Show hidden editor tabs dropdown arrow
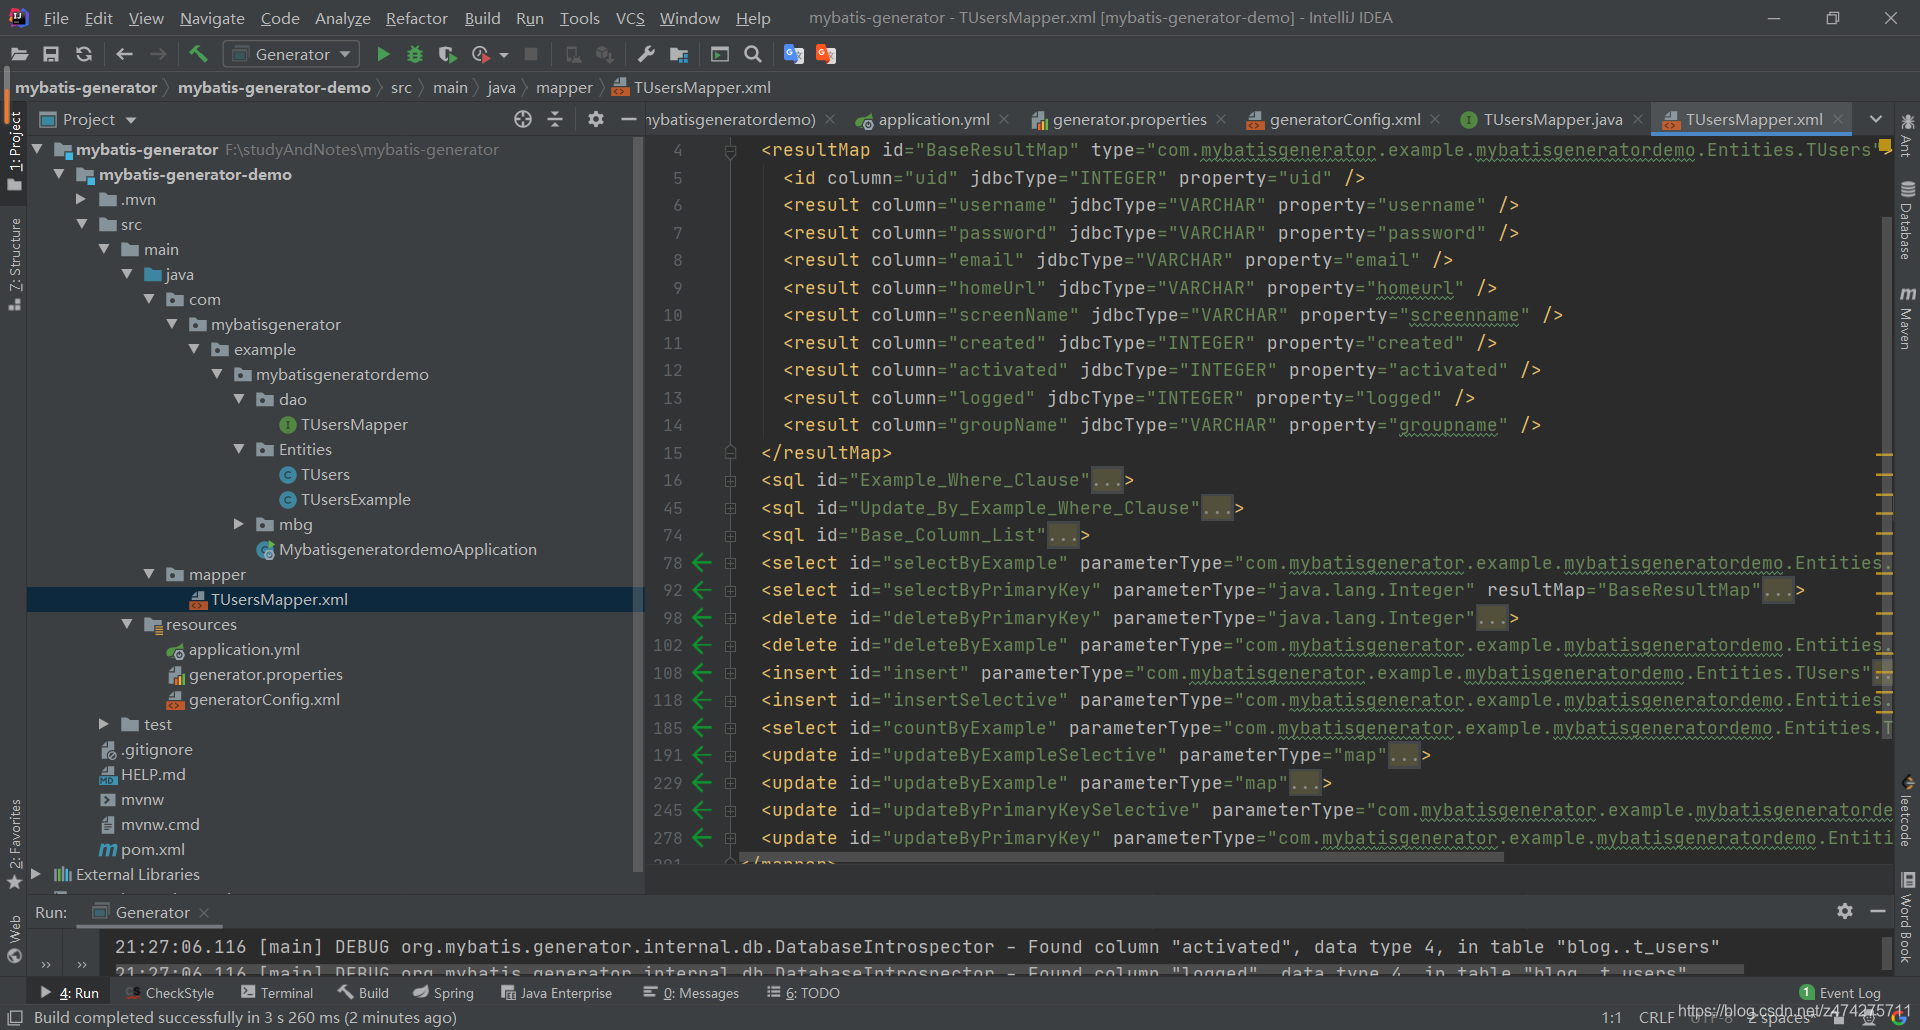Screen dimensions: 1920x1030 coord(1875,119)
